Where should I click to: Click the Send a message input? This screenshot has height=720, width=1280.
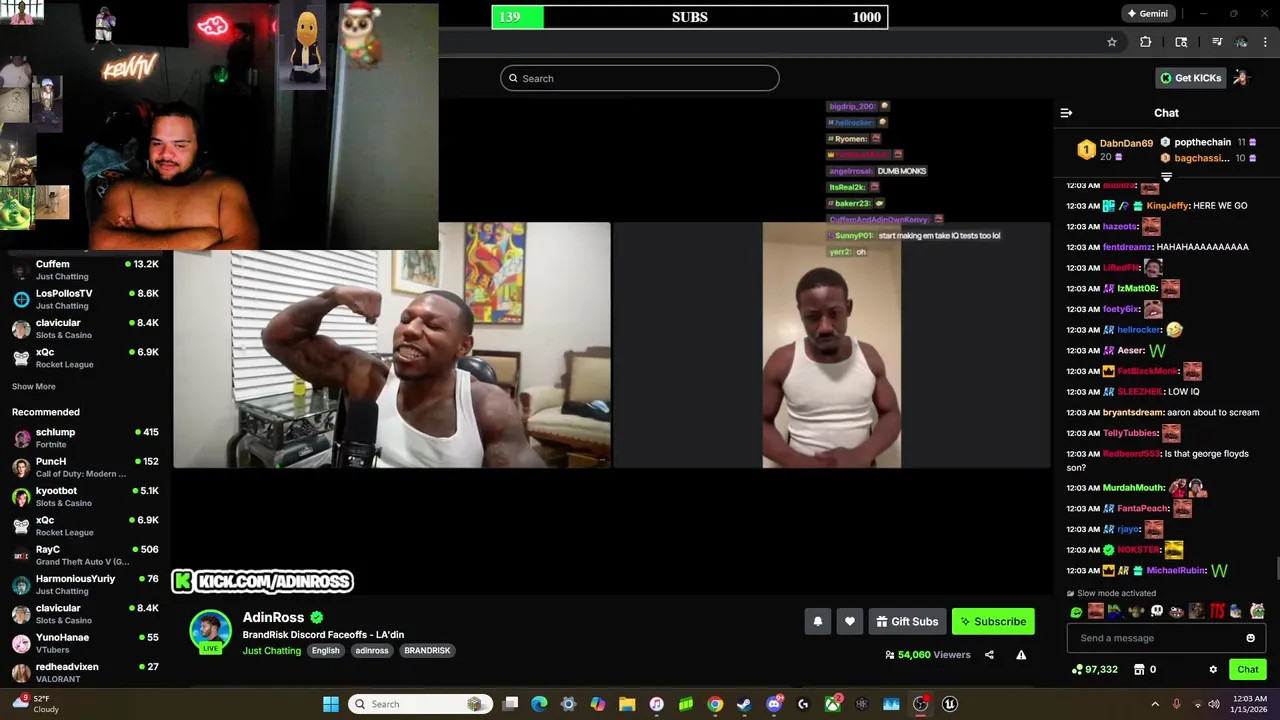coord(1167,638)
